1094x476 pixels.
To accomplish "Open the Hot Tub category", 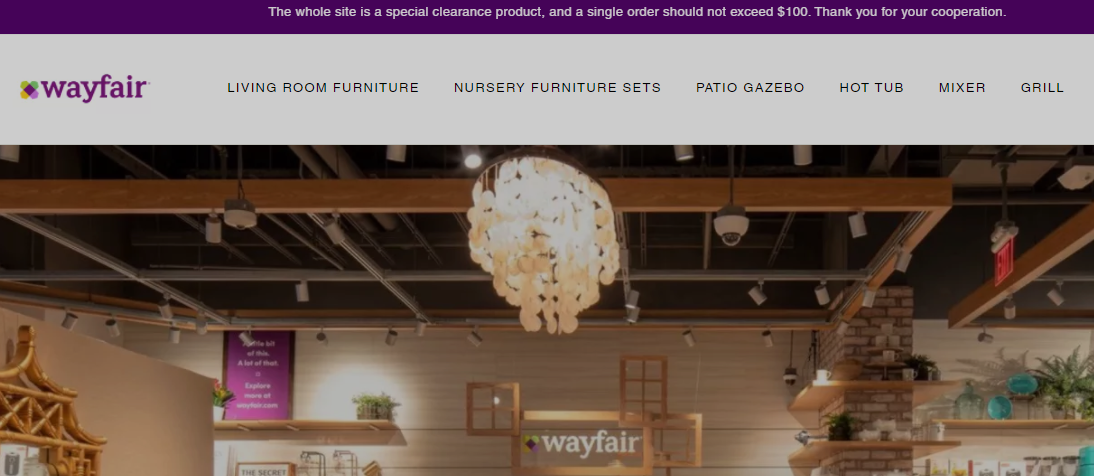I will tap(871, 88).
